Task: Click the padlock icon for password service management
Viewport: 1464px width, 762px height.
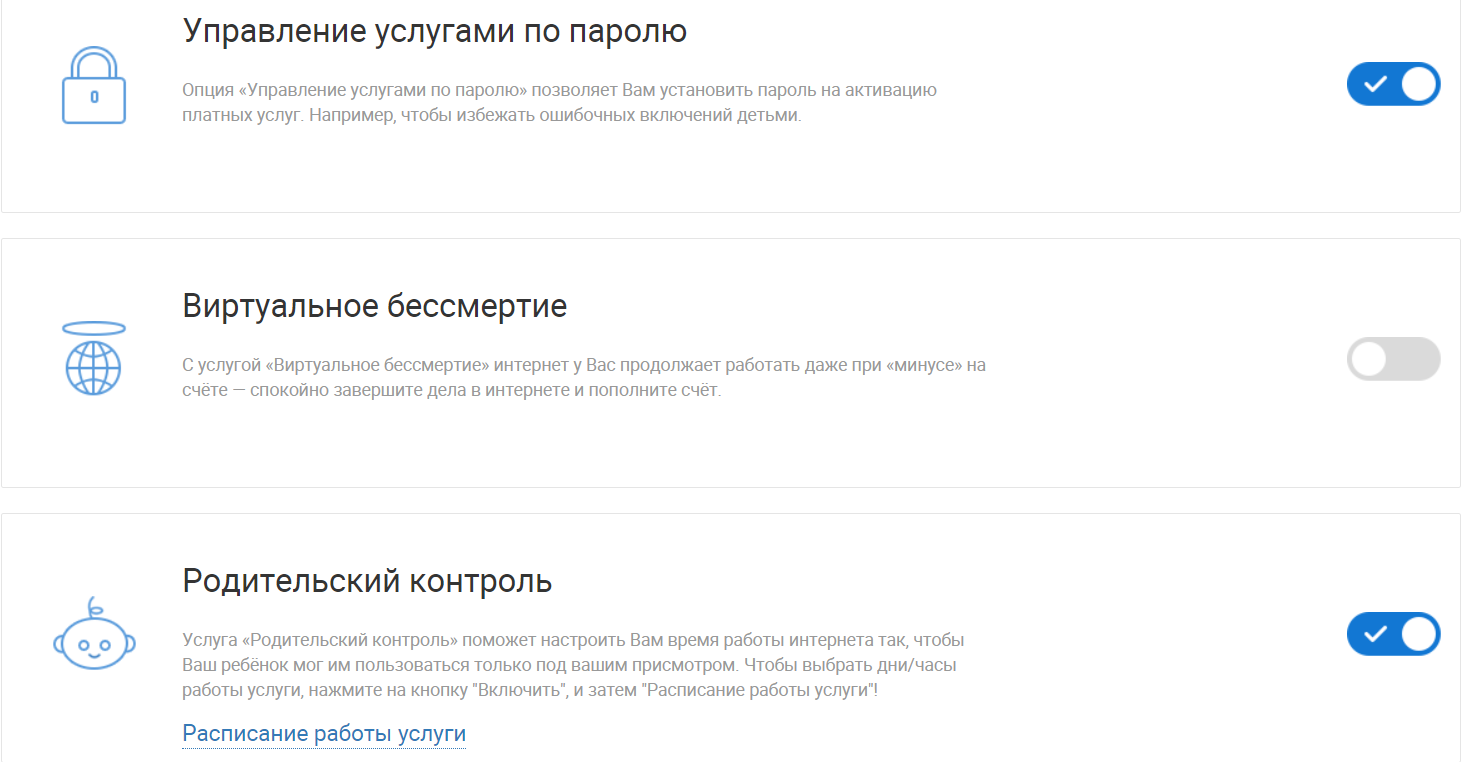Action: [x=94, y=85]
